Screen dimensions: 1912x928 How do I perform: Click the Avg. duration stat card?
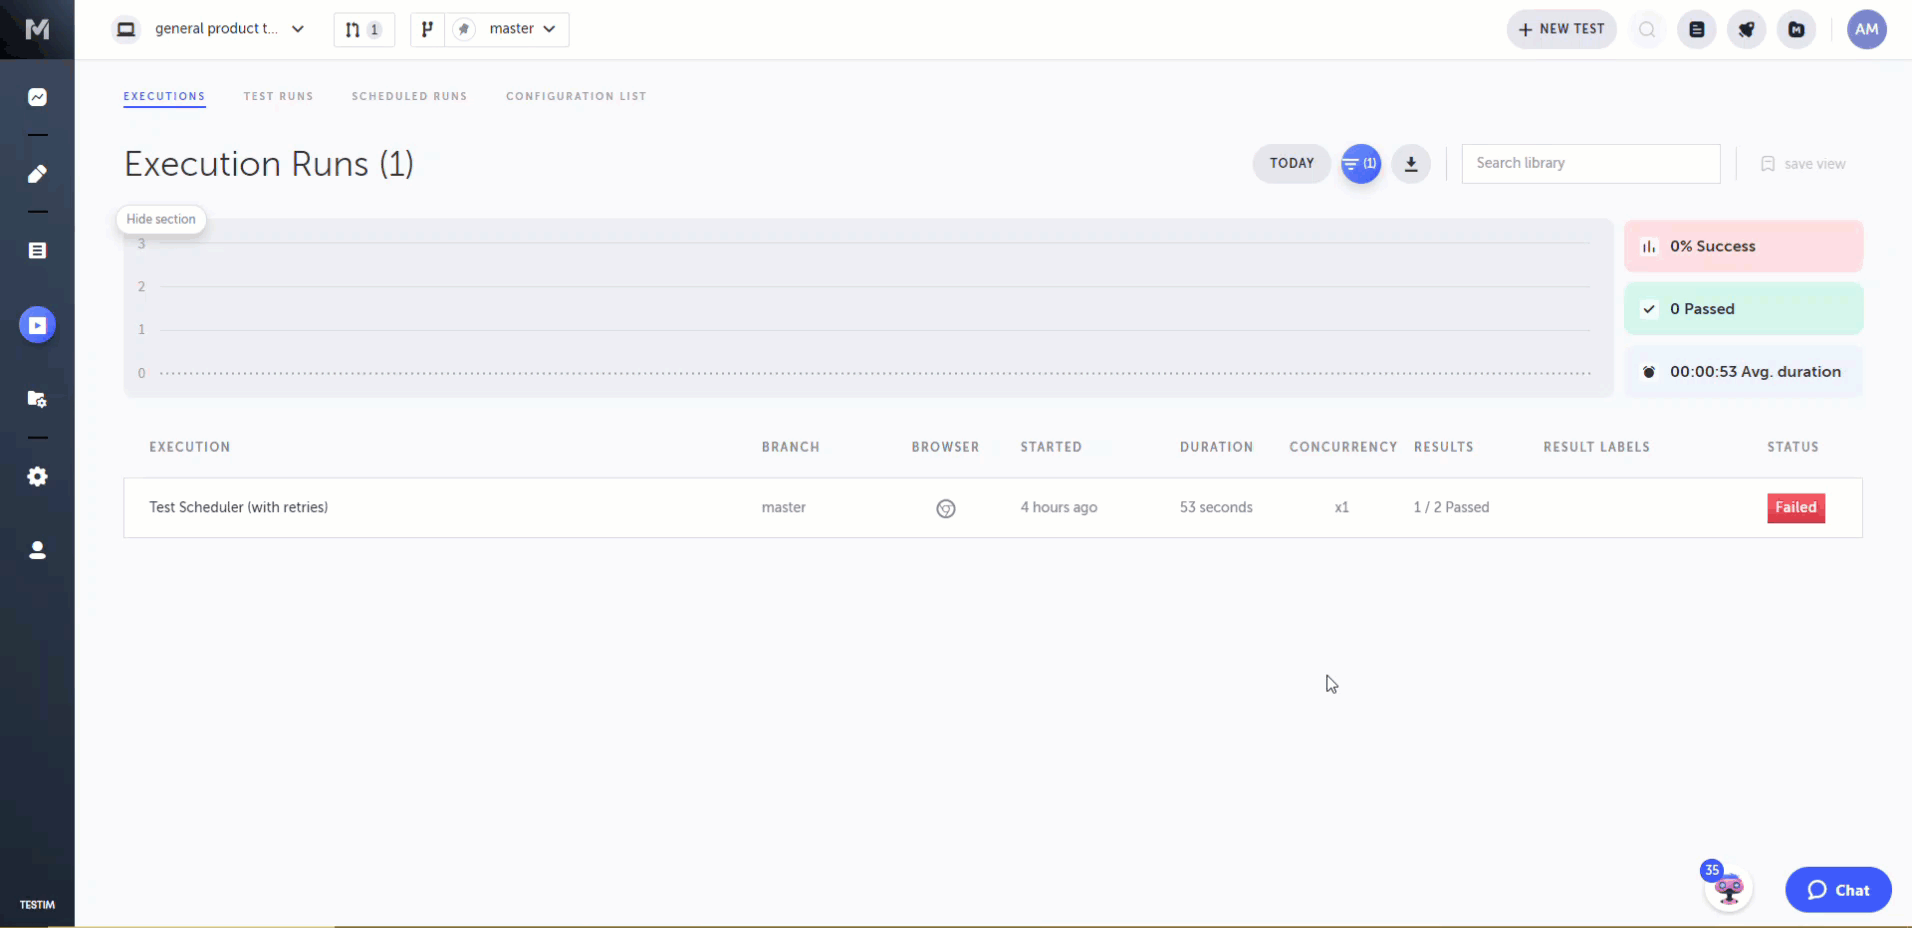[x=1743, y=372]
